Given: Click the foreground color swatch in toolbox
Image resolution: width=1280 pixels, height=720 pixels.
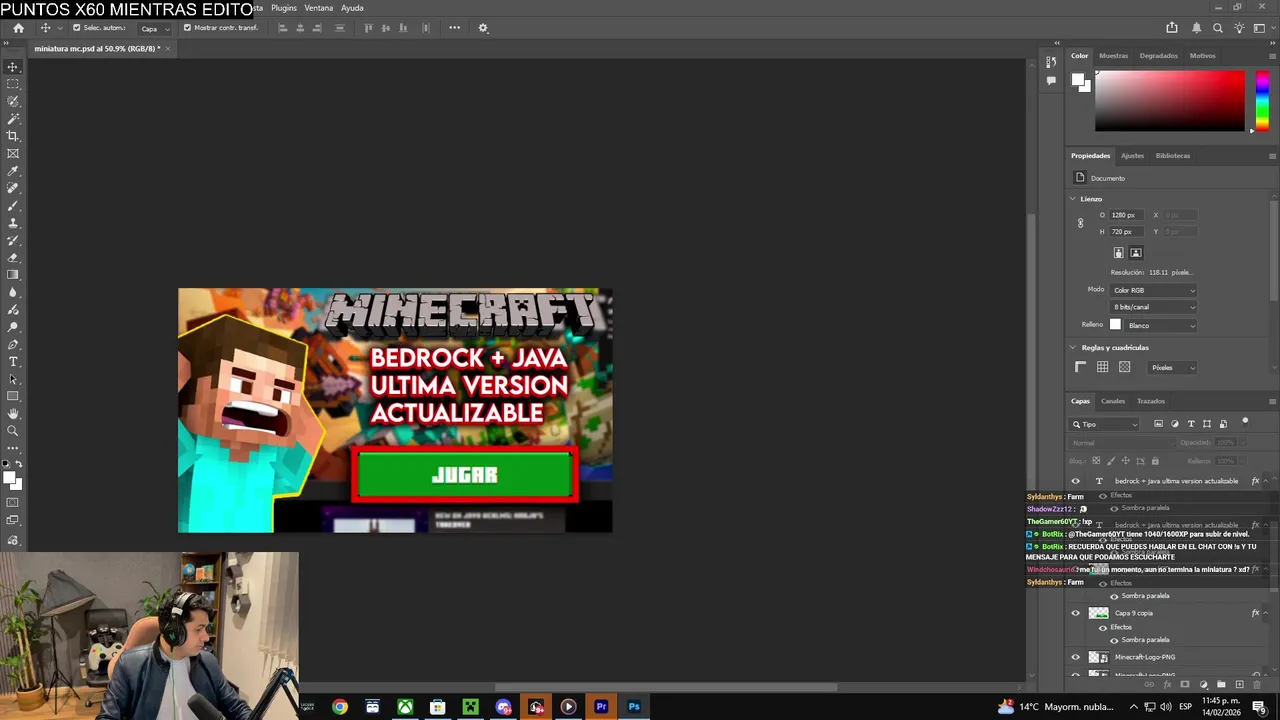Looking at the screenshot, I should tap(11, 479).
